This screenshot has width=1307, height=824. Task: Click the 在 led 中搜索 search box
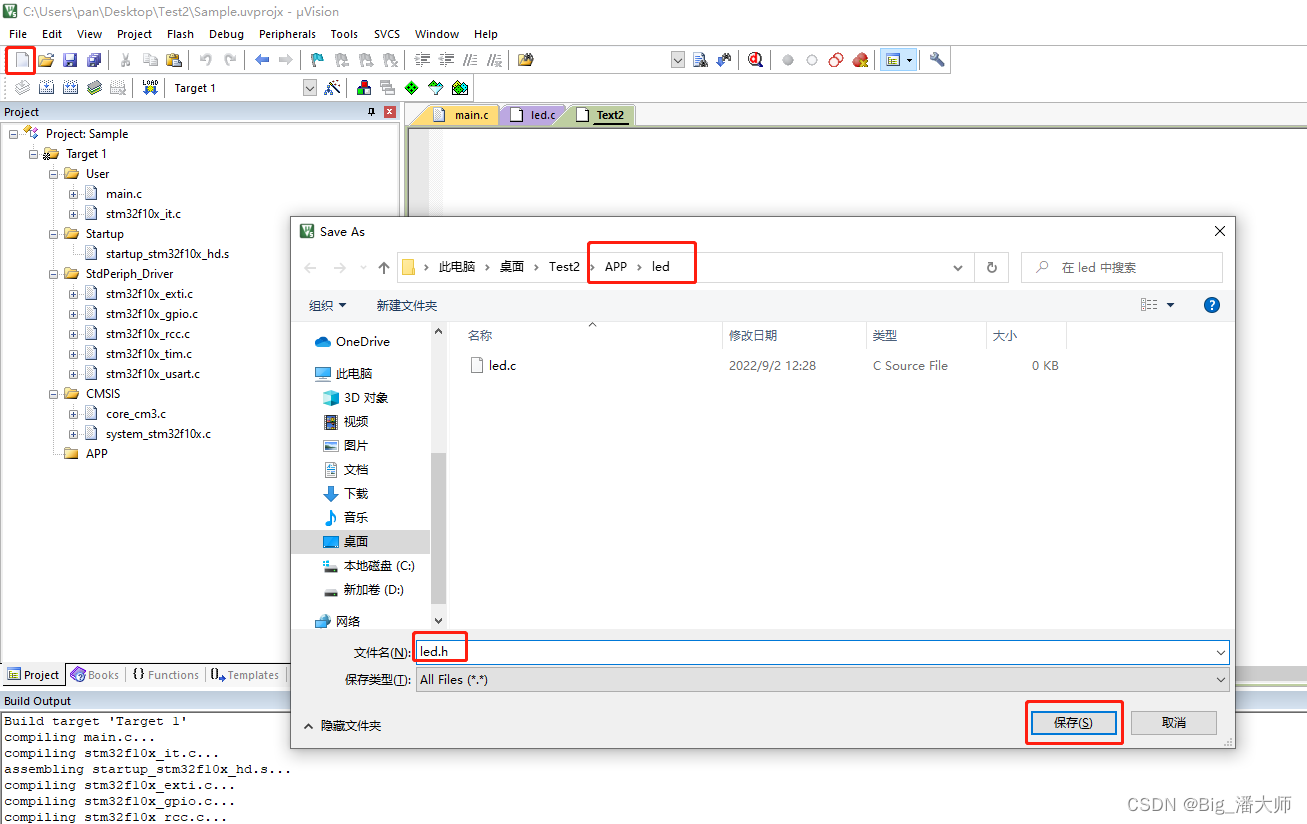pyautogui.click(x=1122, y=268)
